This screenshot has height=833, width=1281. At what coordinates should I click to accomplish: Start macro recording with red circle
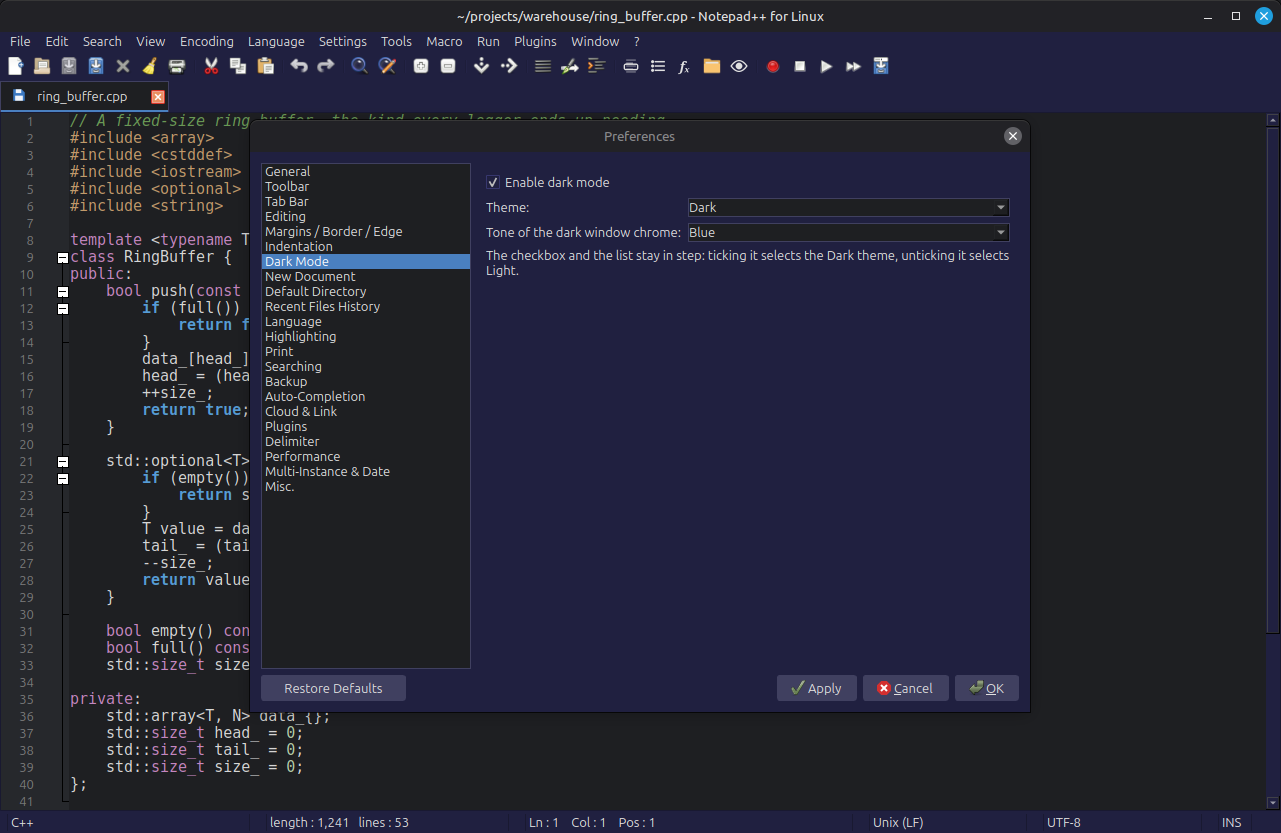(773, 66)
